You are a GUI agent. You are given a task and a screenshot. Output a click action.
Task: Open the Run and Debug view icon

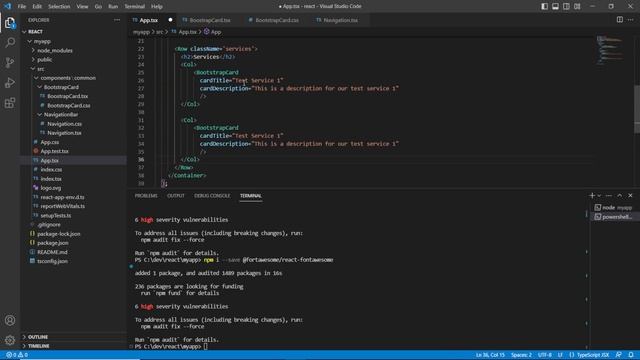10,82
